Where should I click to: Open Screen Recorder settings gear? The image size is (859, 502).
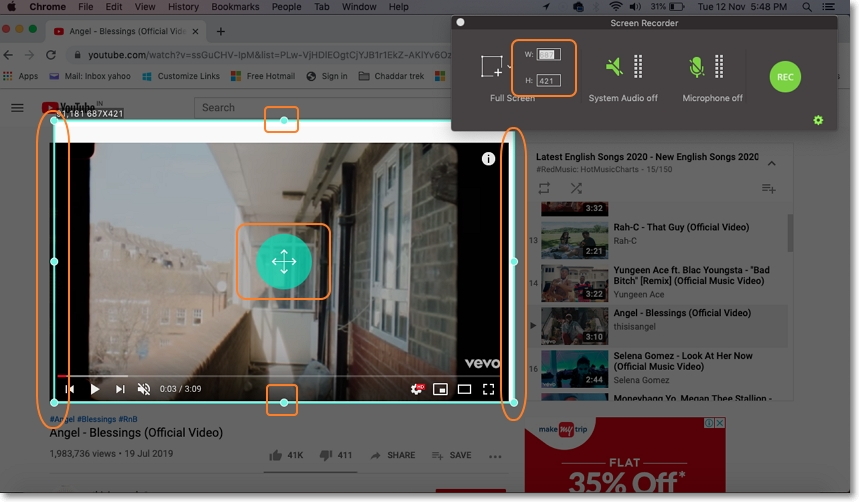click(x=818, y=120)
